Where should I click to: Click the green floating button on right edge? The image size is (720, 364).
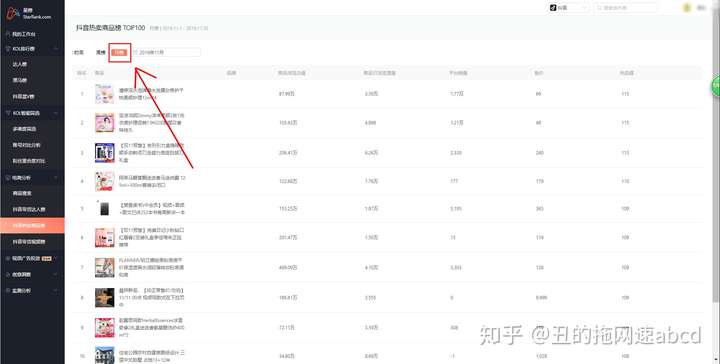coord(715,86)
